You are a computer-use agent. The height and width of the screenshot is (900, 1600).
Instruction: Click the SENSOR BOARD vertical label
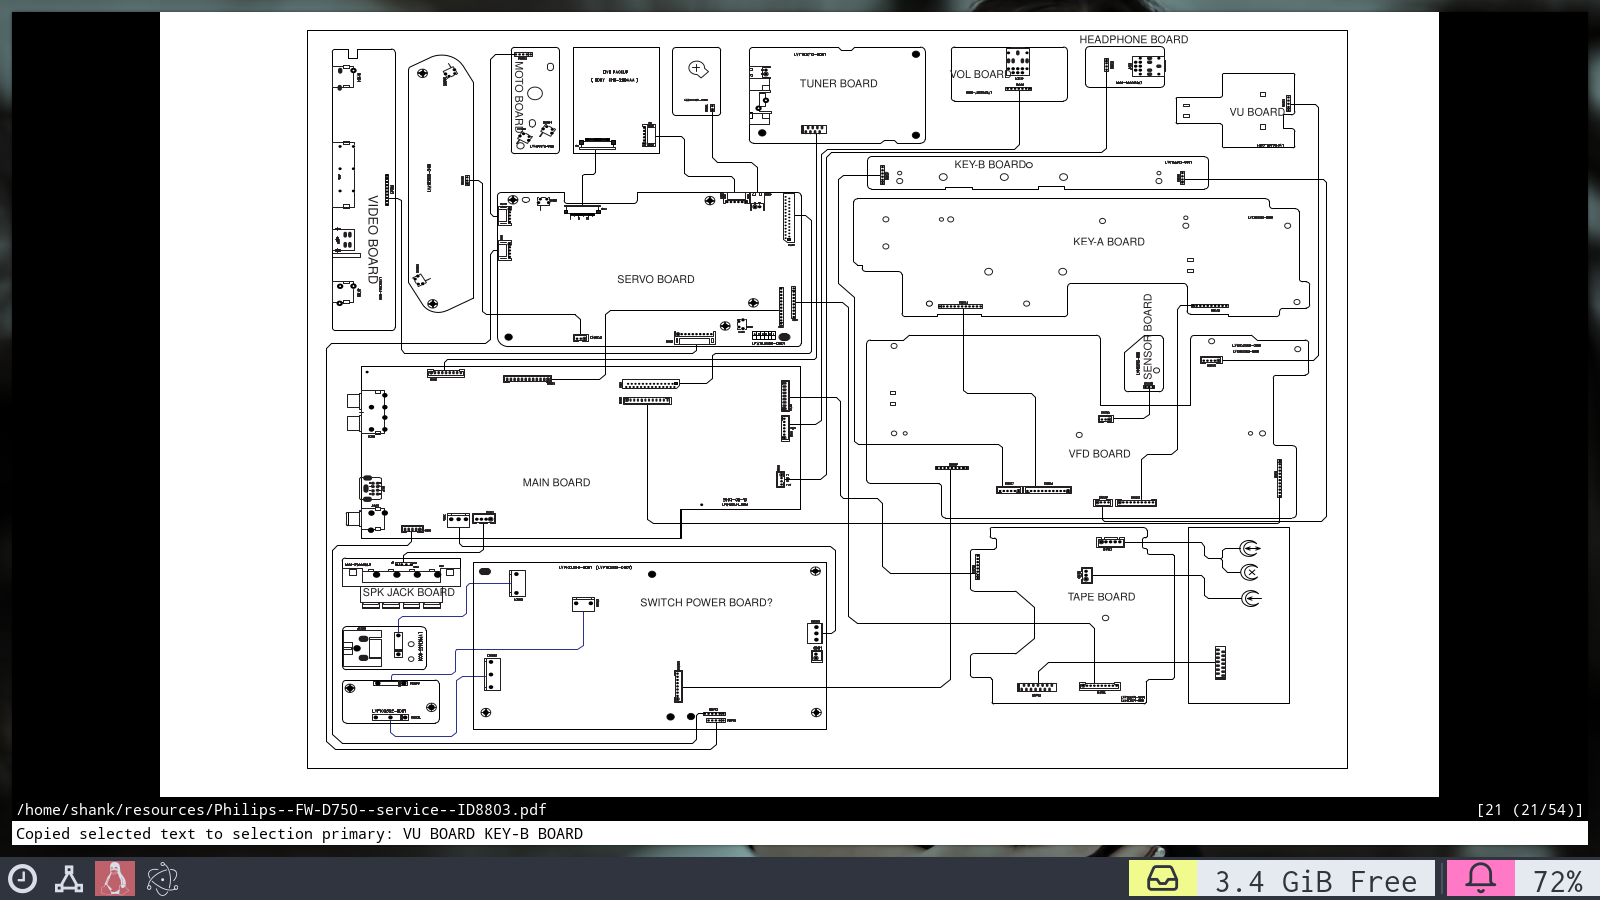pyautogui.click(x=1148, y=336)
